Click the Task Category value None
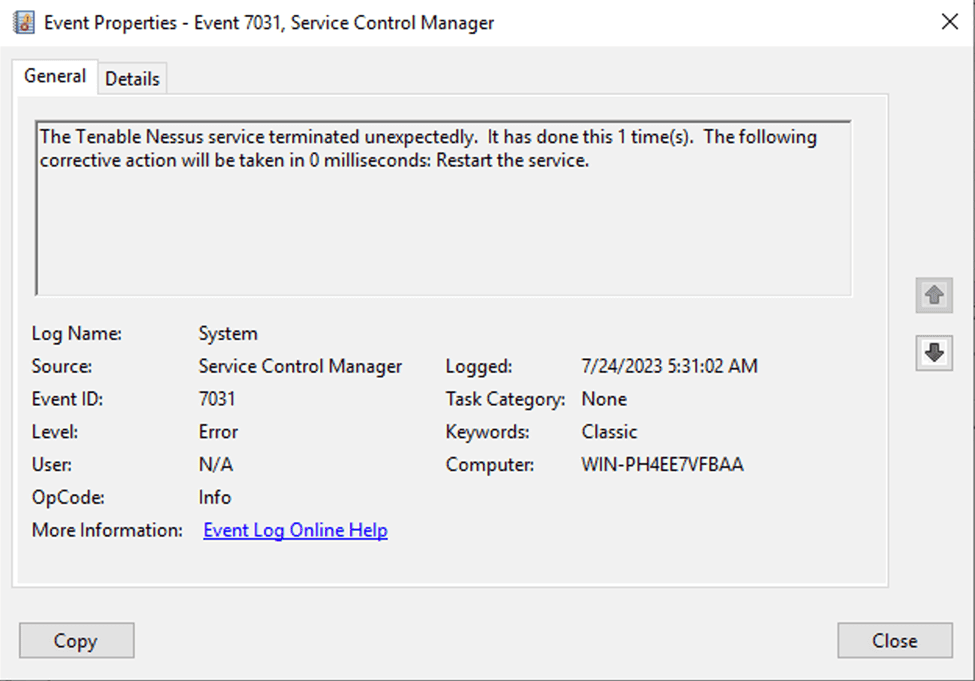 pyautogui.click(x=604, y=399)
